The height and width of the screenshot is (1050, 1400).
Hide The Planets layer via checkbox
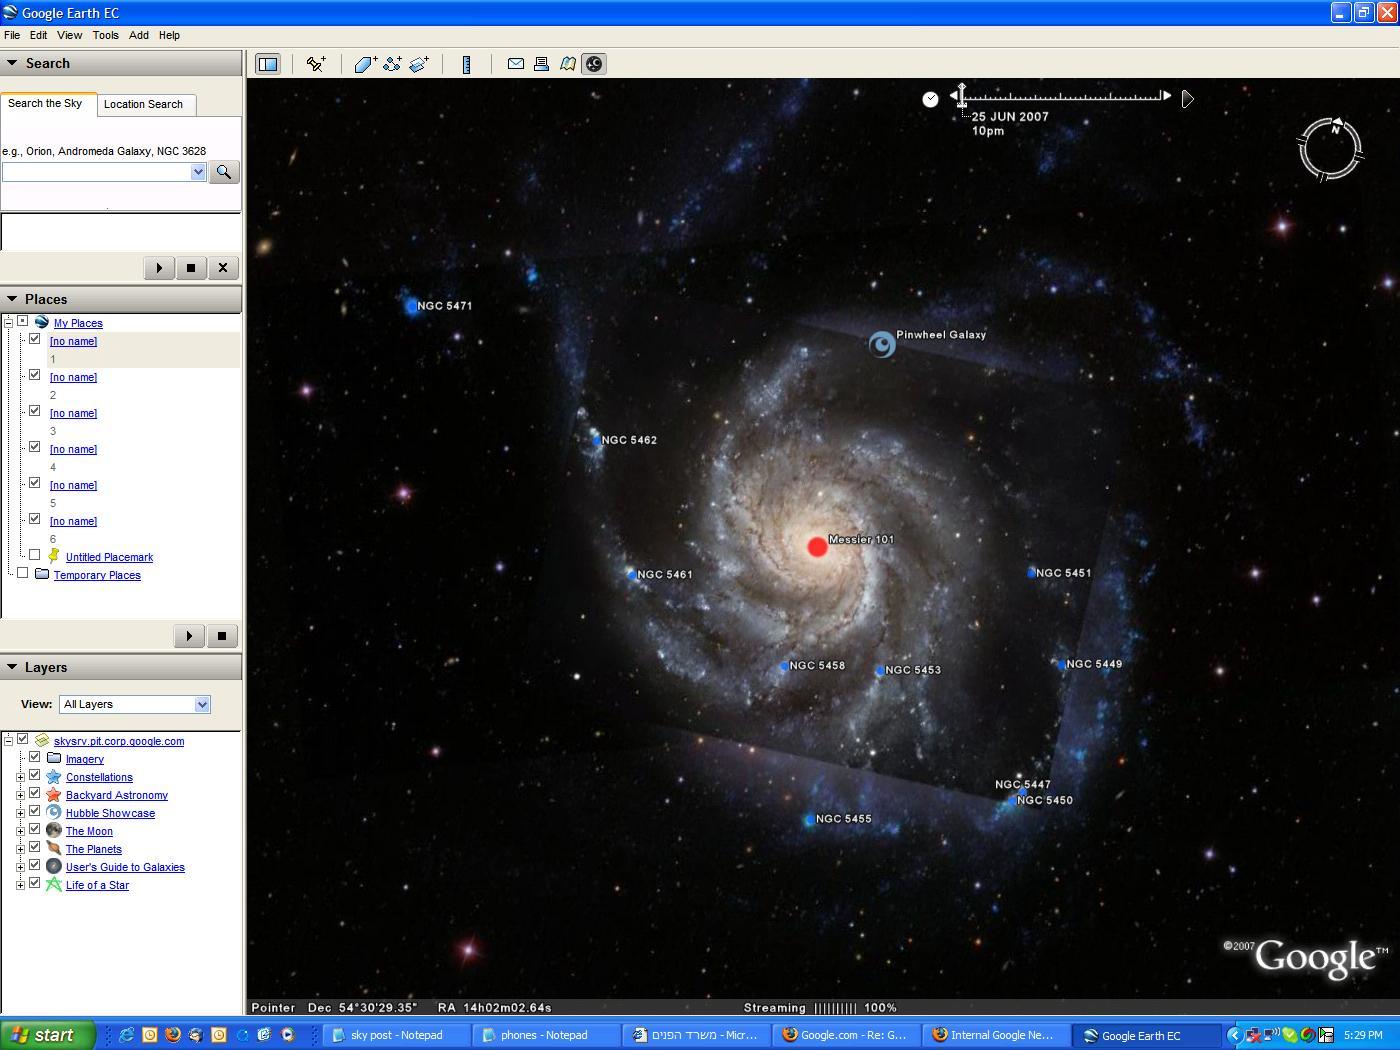point(35,847)
